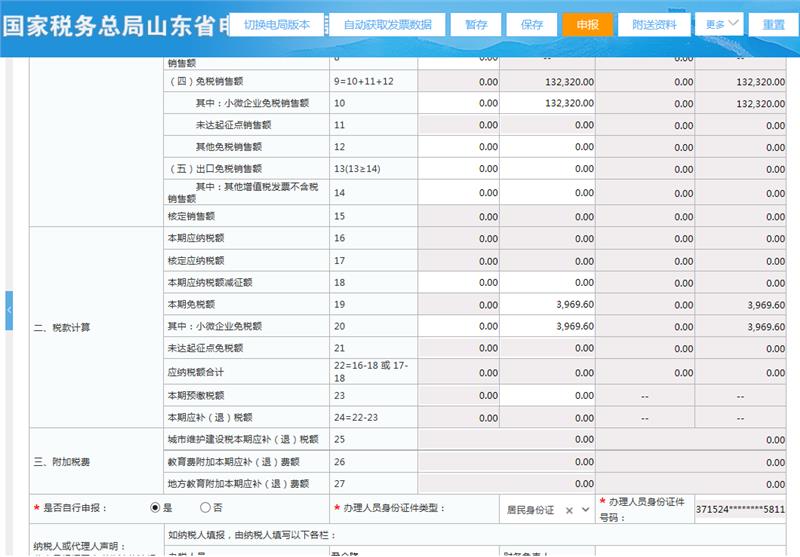Clear the 居民身份证 selection with the × icon
The image size is (800, 557).
pos(570,510)
